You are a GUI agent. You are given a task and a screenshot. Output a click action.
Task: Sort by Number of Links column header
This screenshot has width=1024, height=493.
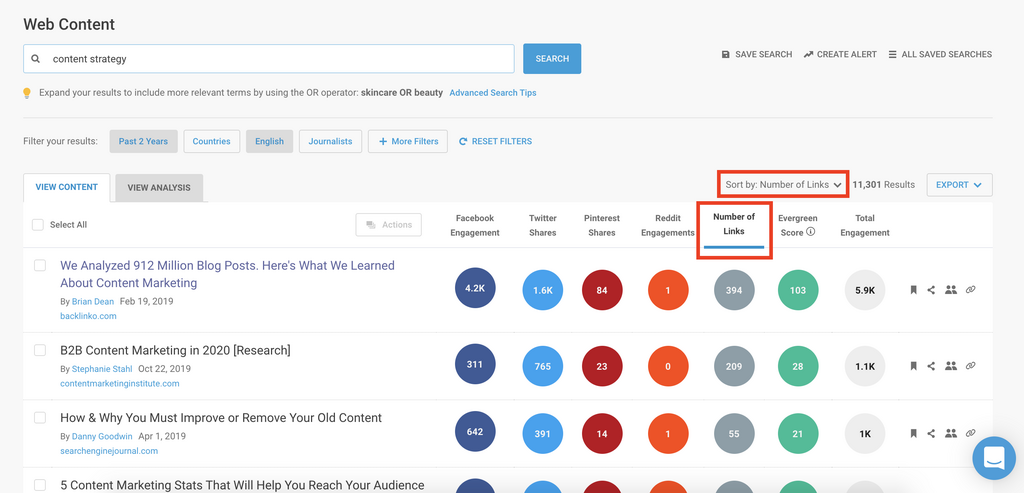pos(734,225)
